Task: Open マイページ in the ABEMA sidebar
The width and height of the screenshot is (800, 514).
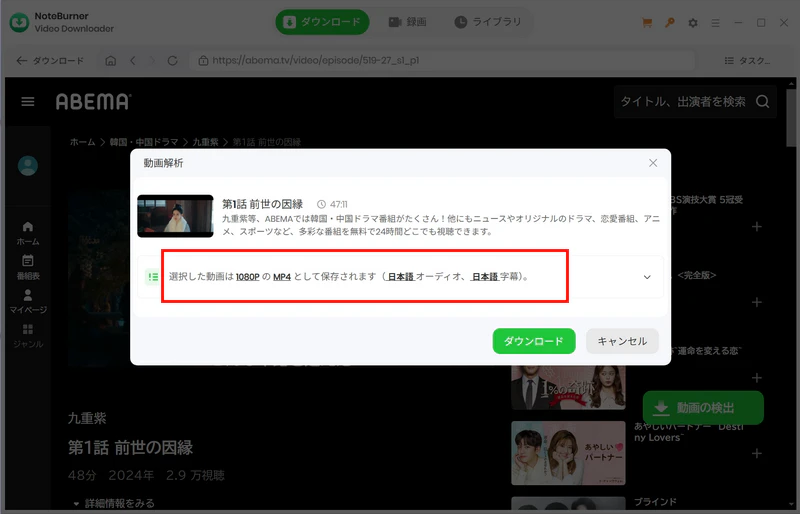Action: 28,302
